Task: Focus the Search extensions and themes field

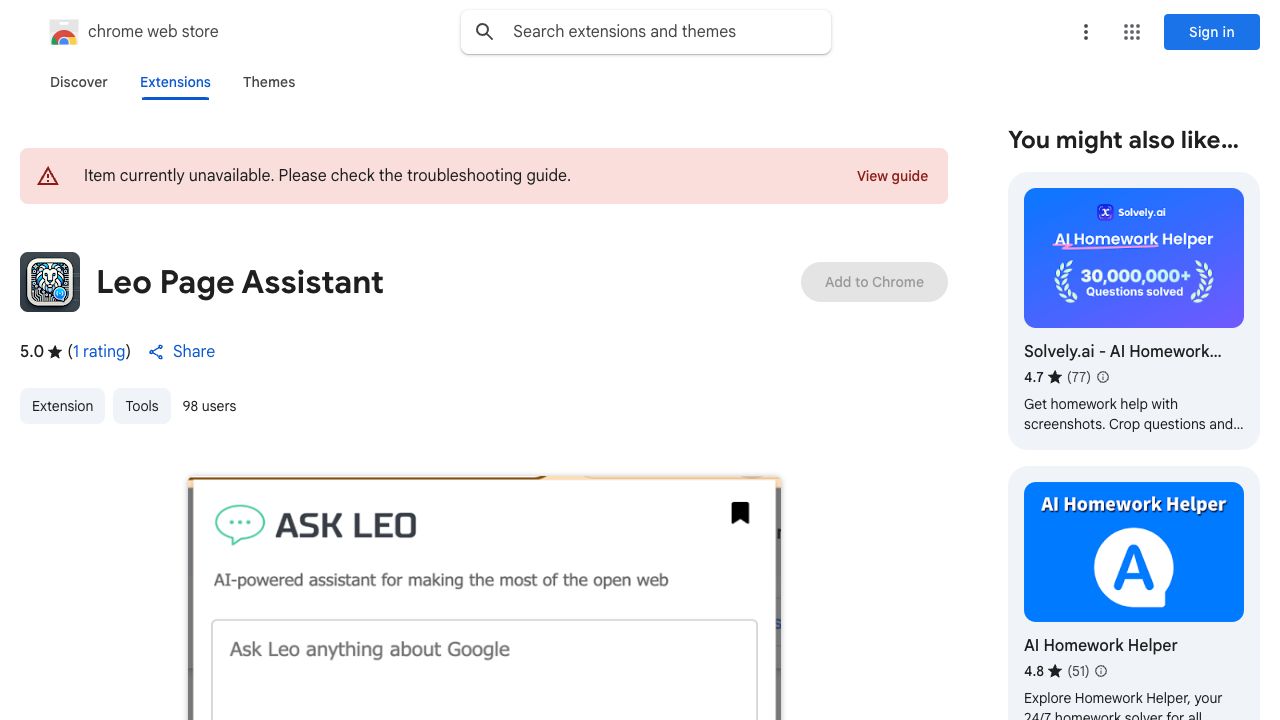Action: point(660,32)
